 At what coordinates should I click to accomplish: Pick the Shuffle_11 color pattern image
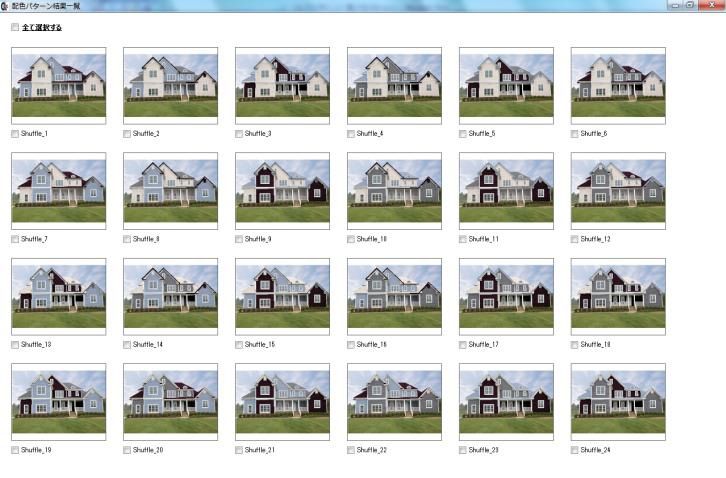pyautogui.click(x=507, y=191)
